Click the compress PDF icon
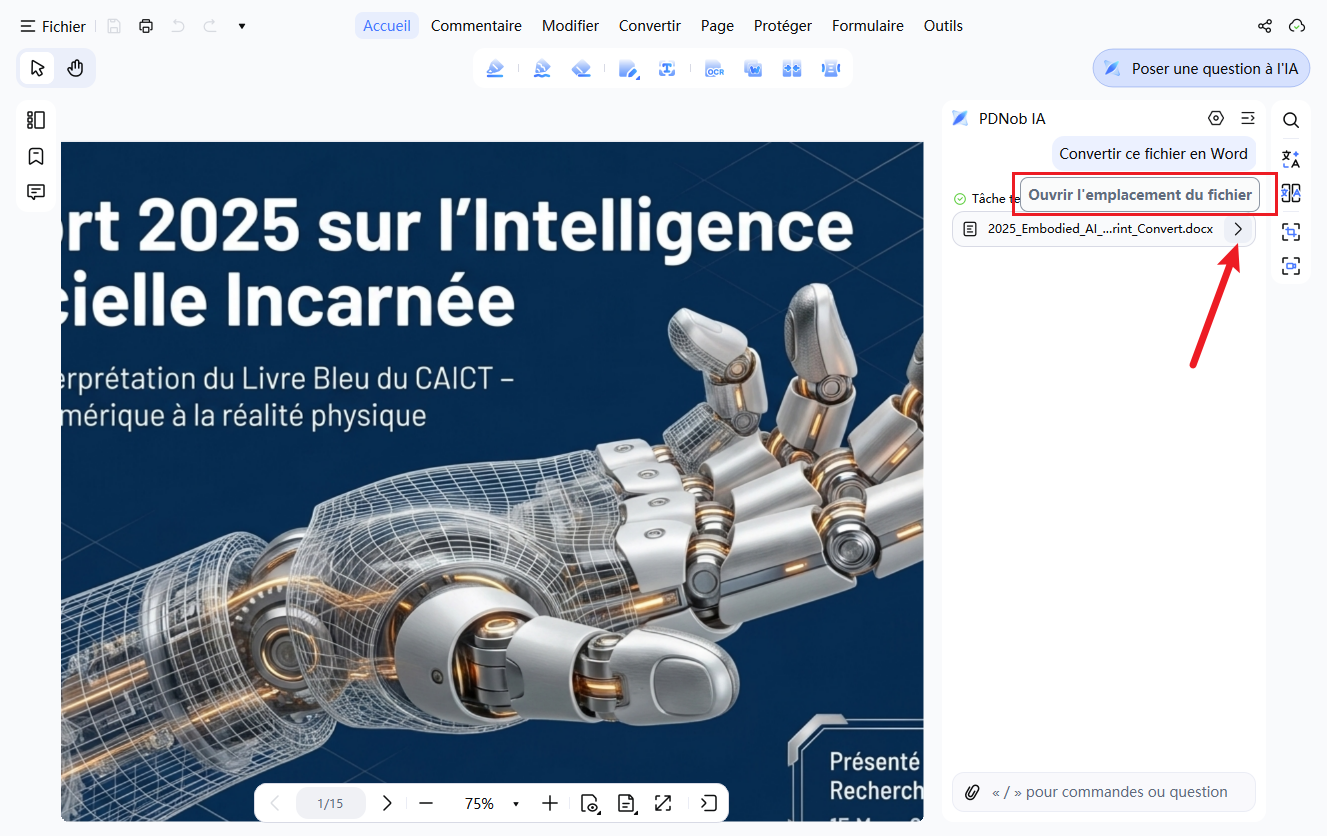1327x836 pixels. [792, 68]
